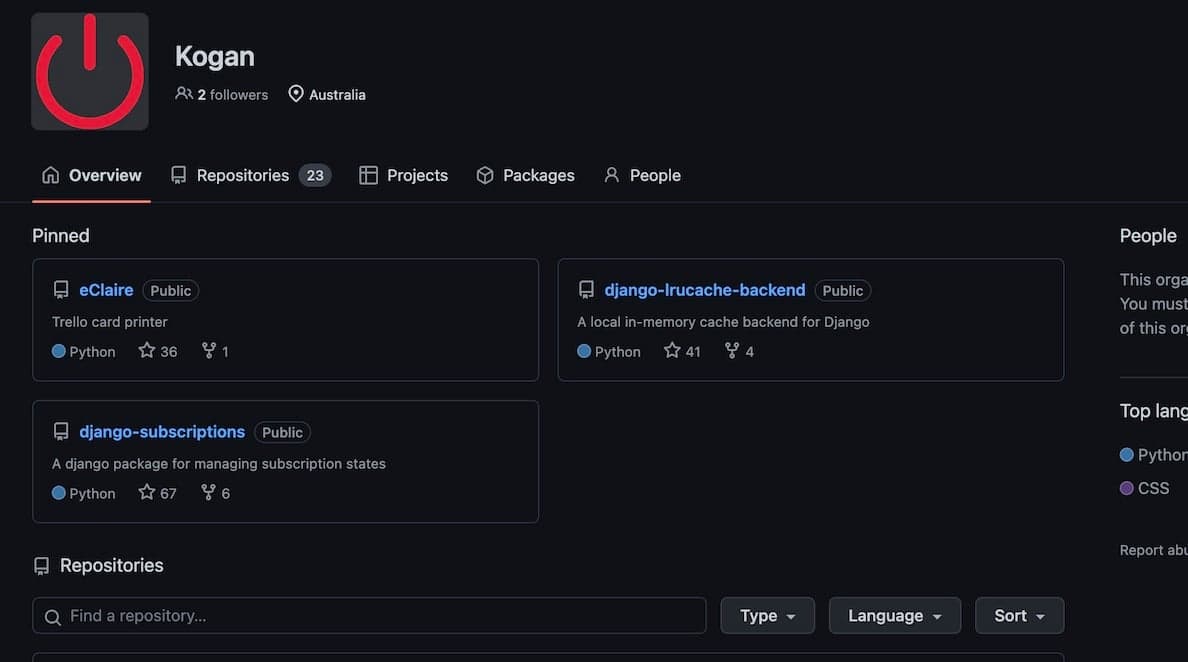This screenshot has height=662, width=1188.
Task: Click the eClaire repository icon
Action: [61, 290]
